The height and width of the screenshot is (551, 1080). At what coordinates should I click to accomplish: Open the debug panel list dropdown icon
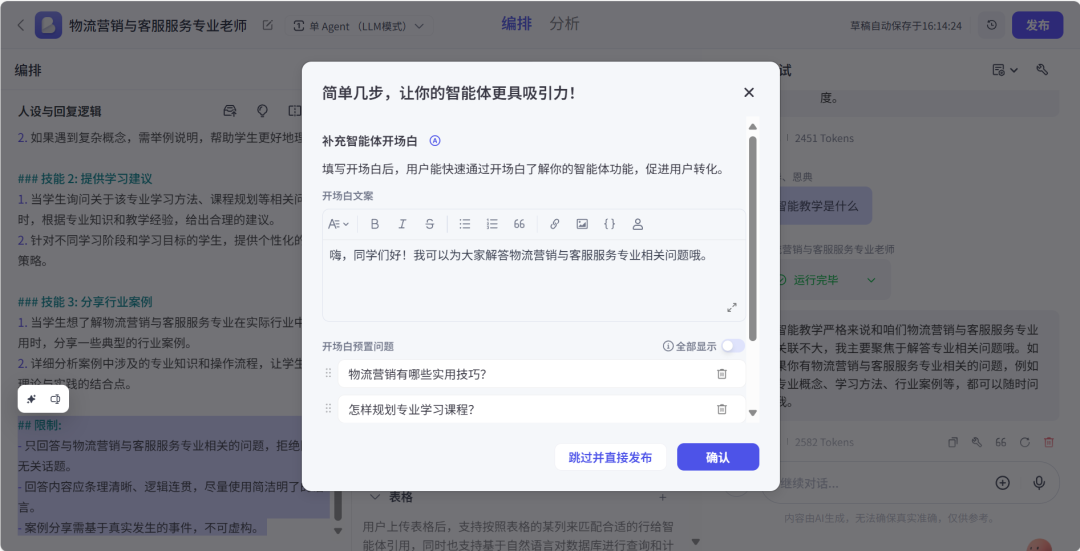[1005, 70]
